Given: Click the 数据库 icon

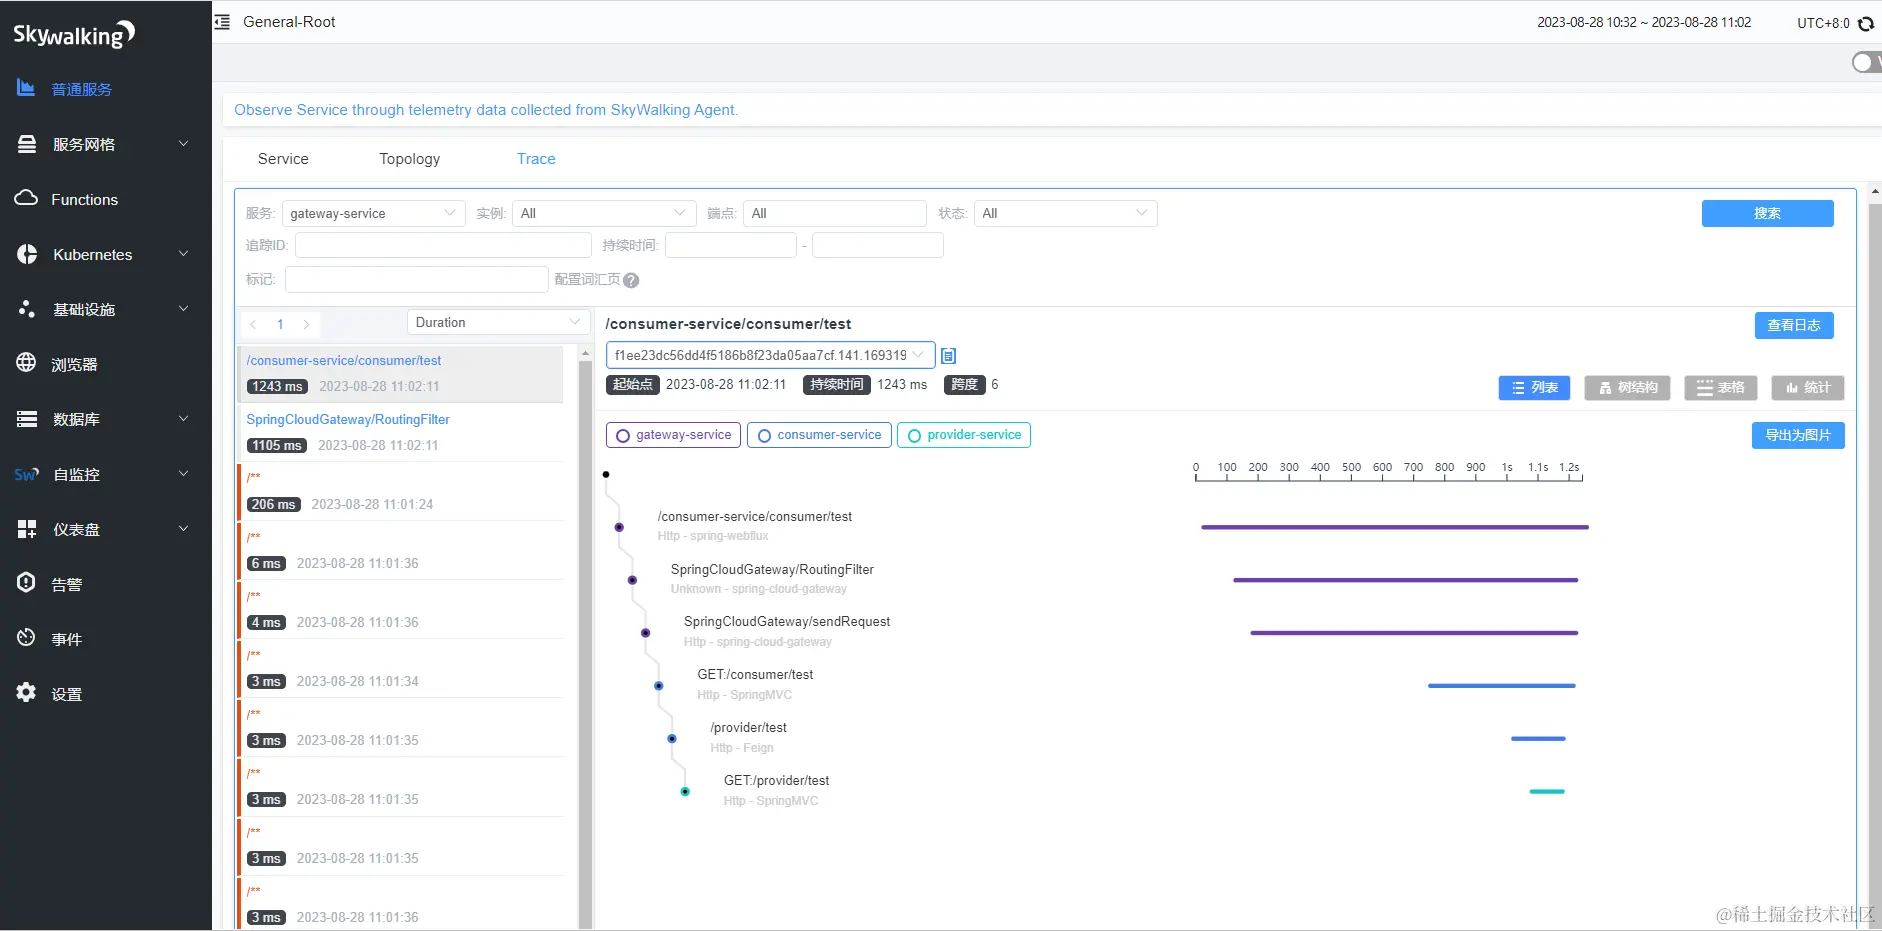Looking at the screenshot, I should click(27, 419).
